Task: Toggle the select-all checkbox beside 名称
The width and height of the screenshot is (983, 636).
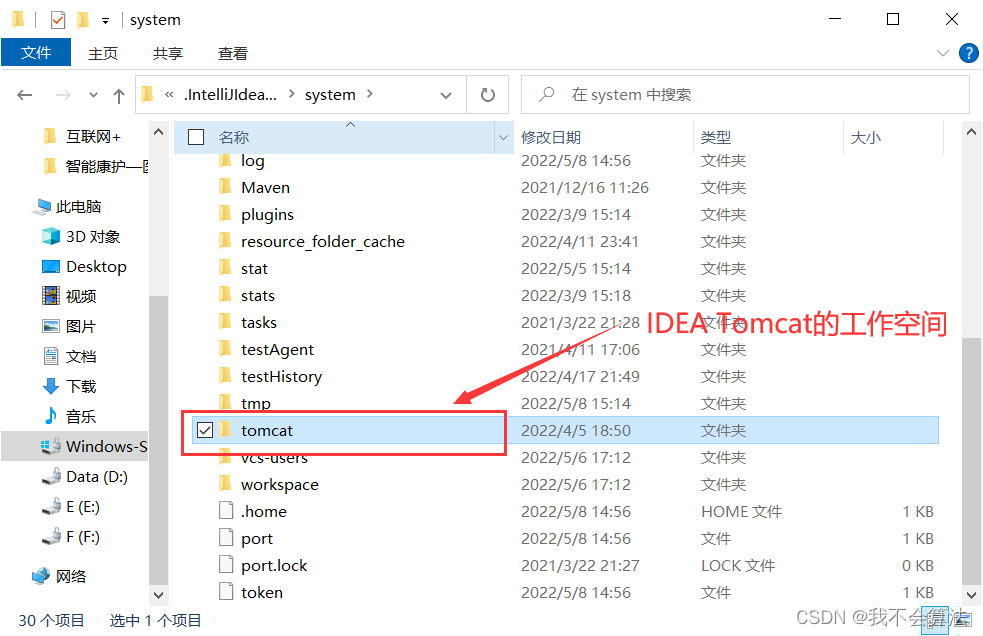Action: pyautogui.click(x=196, y=137)
